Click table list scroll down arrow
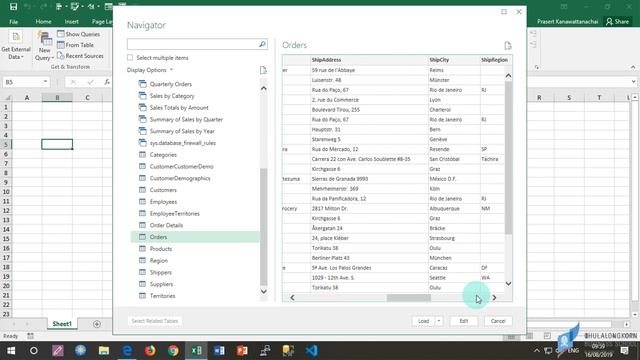This screenshot has width=640, height=360. [x=264, y=291]
